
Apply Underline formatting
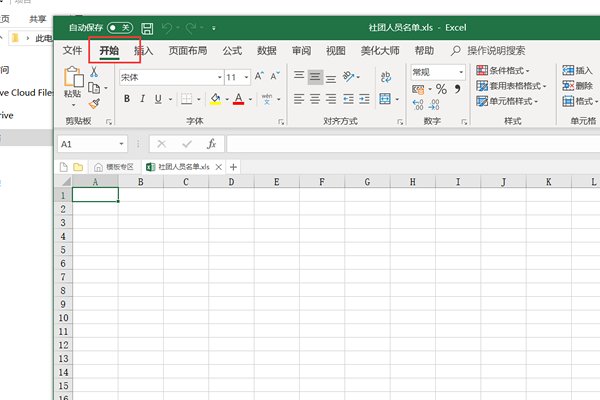click(x=159, y=98)
